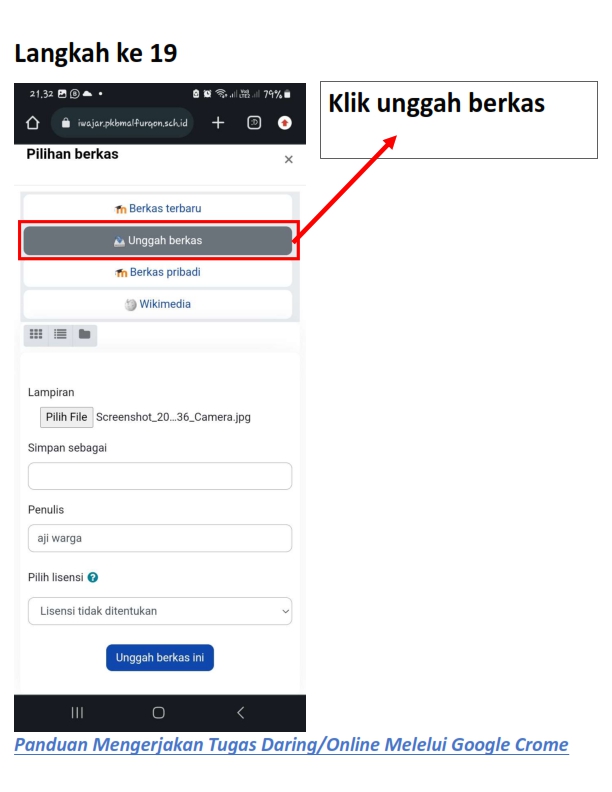Open the Panduan Mengerjakan Tugas Daring link
This screenshot has height=792, width=612.
click(x=291, y=745)
